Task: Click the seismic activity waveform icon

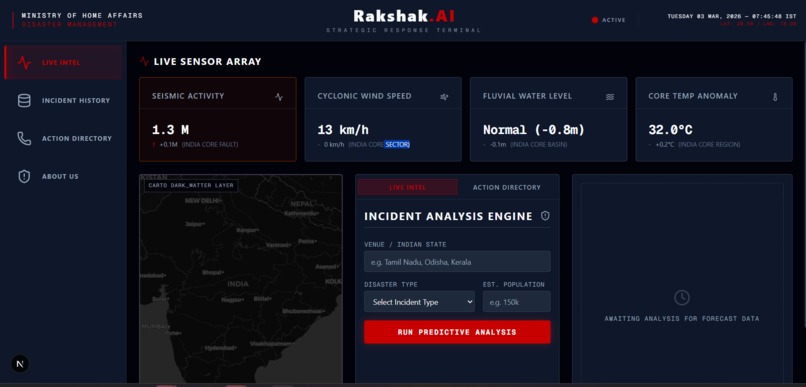Action: (x=279, y=97)
